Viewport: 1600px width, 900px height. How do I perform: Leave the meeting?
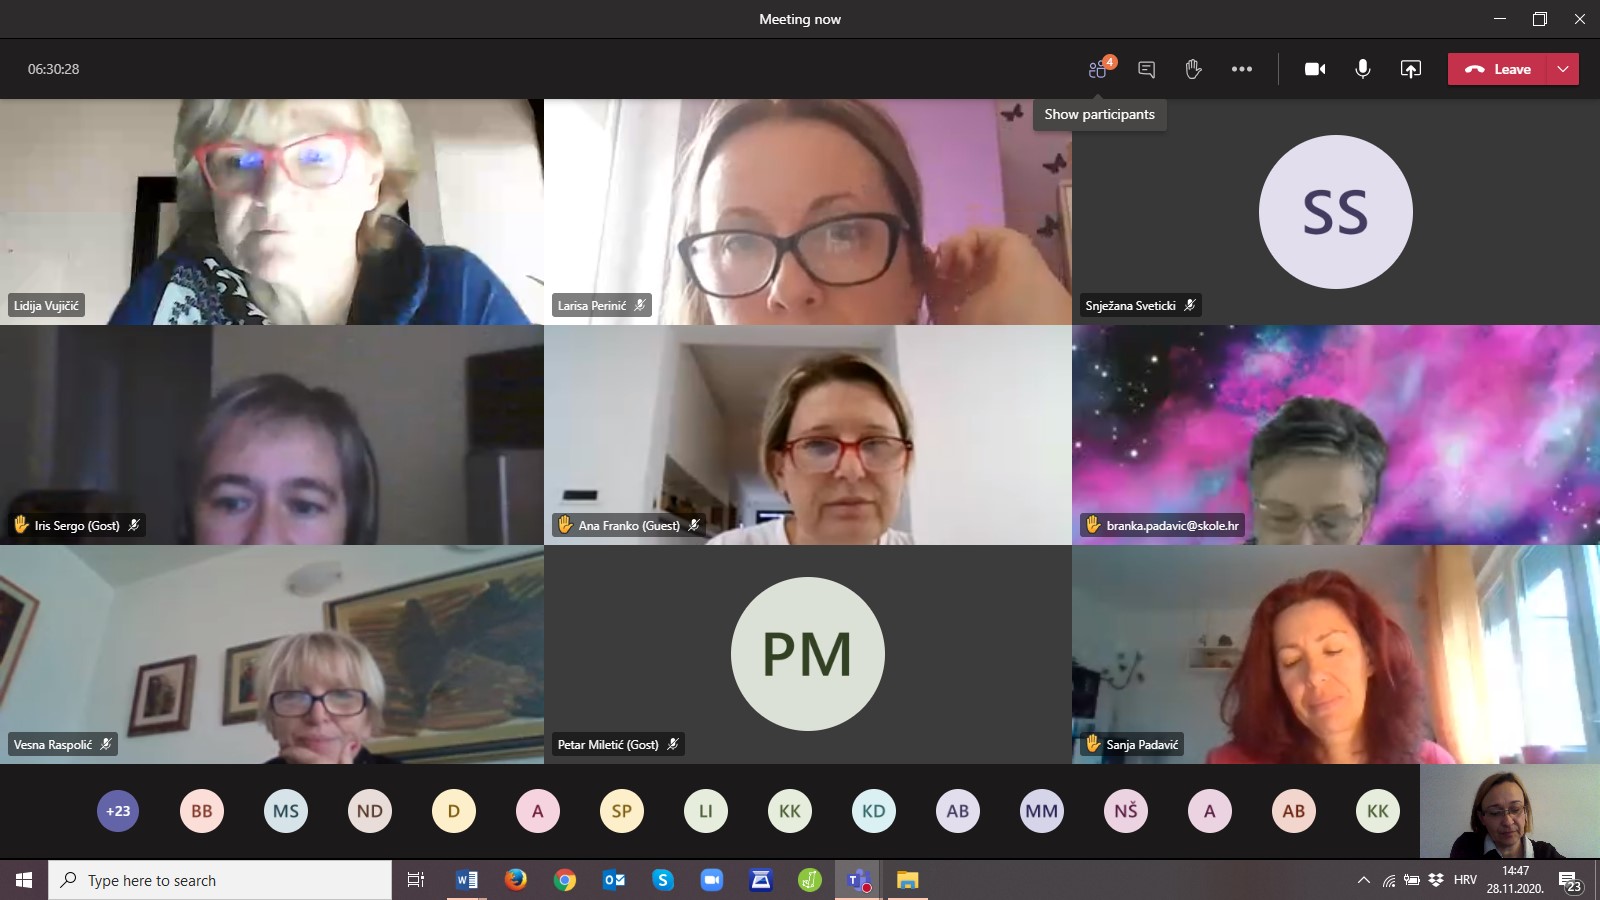pos(1497,69)
